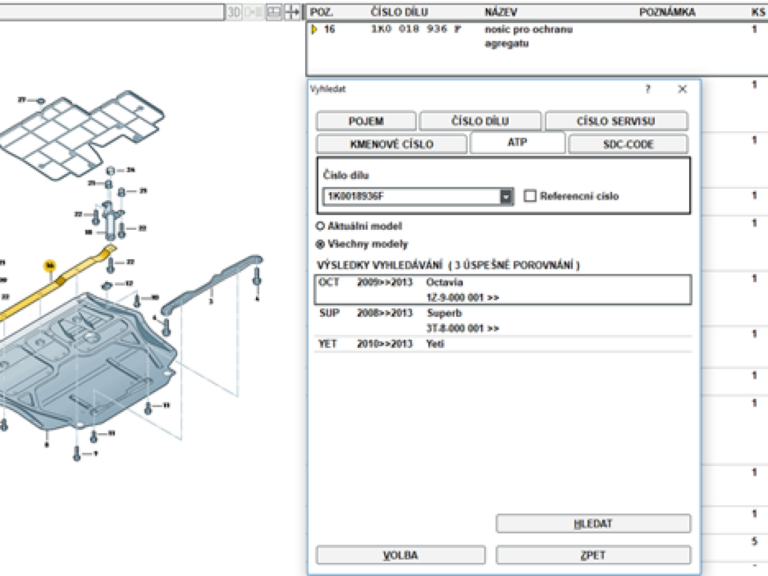
Task: Click the question mark help icon
Action: point(647,89)
